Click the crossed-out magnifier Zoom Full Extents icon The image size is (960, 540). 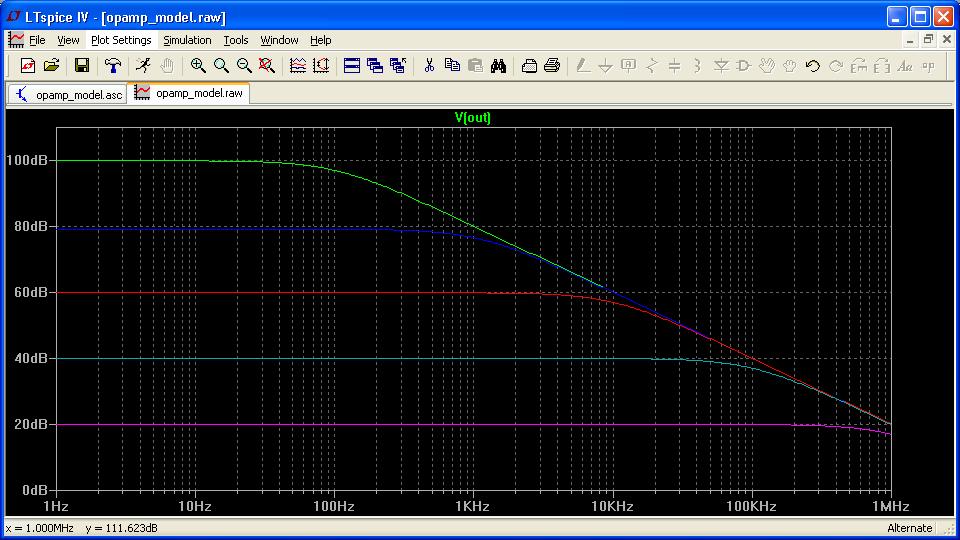point(267,66)
